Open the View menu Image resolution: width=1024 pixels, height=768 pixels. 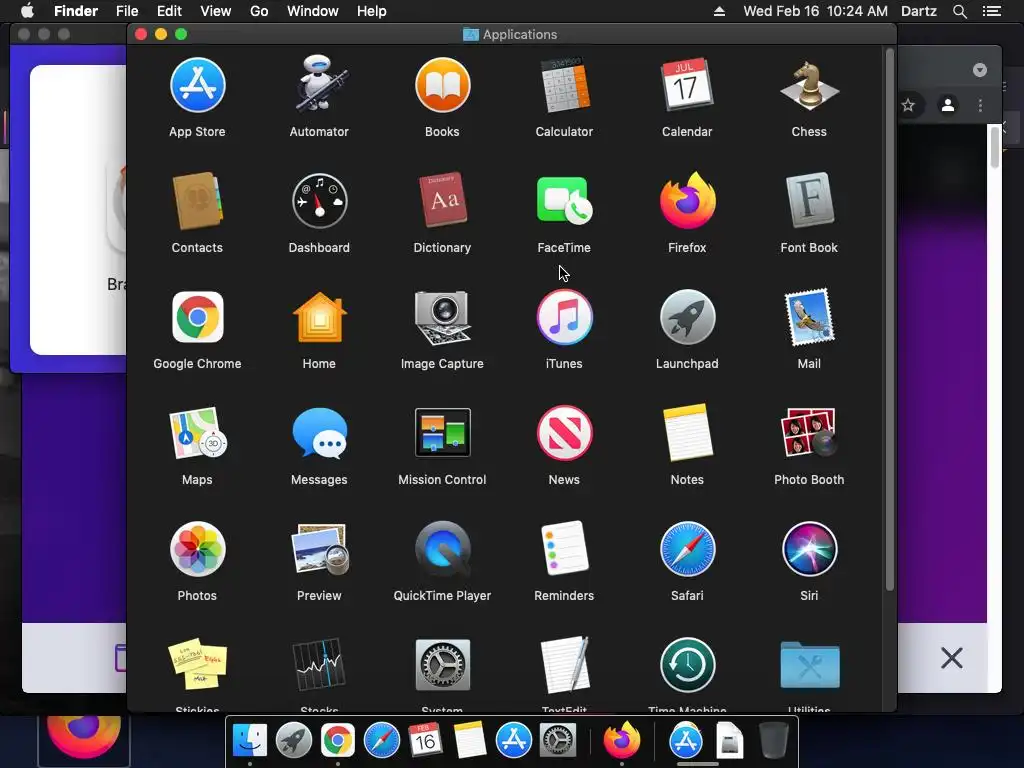216,11
